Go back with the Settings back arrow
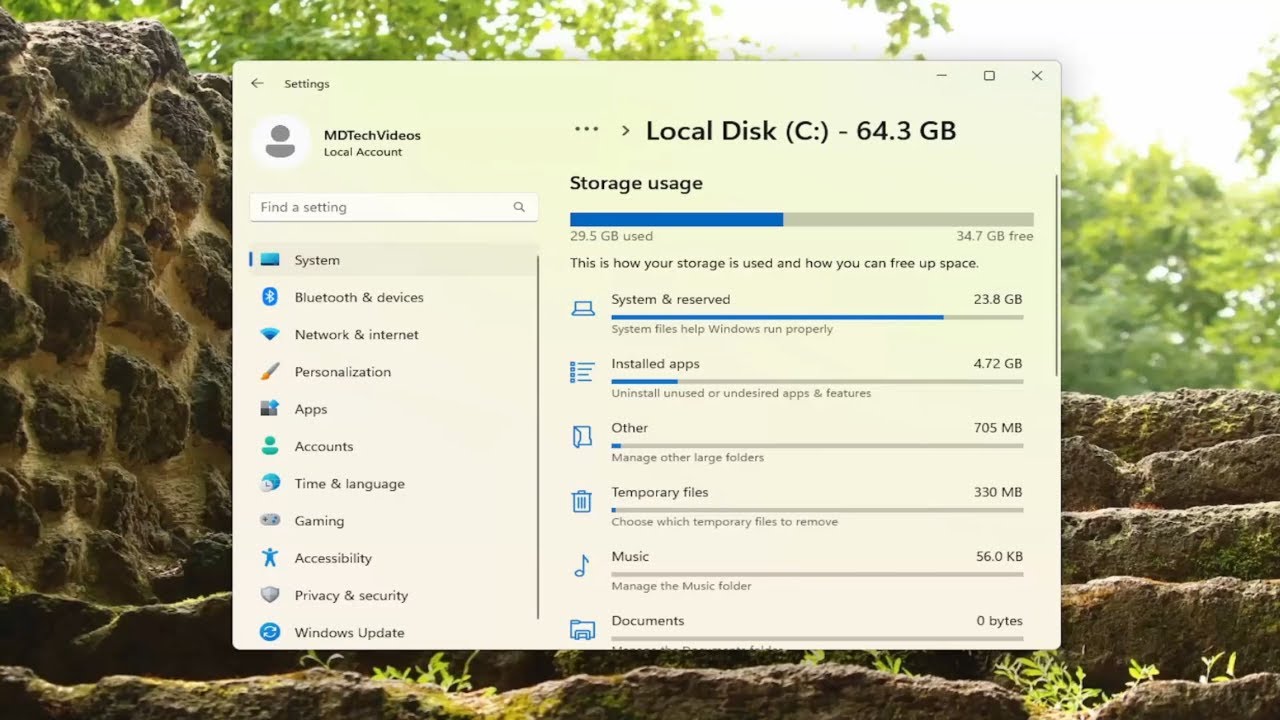The width and height of the screenshot is (1280, 720). click(257, 84)
